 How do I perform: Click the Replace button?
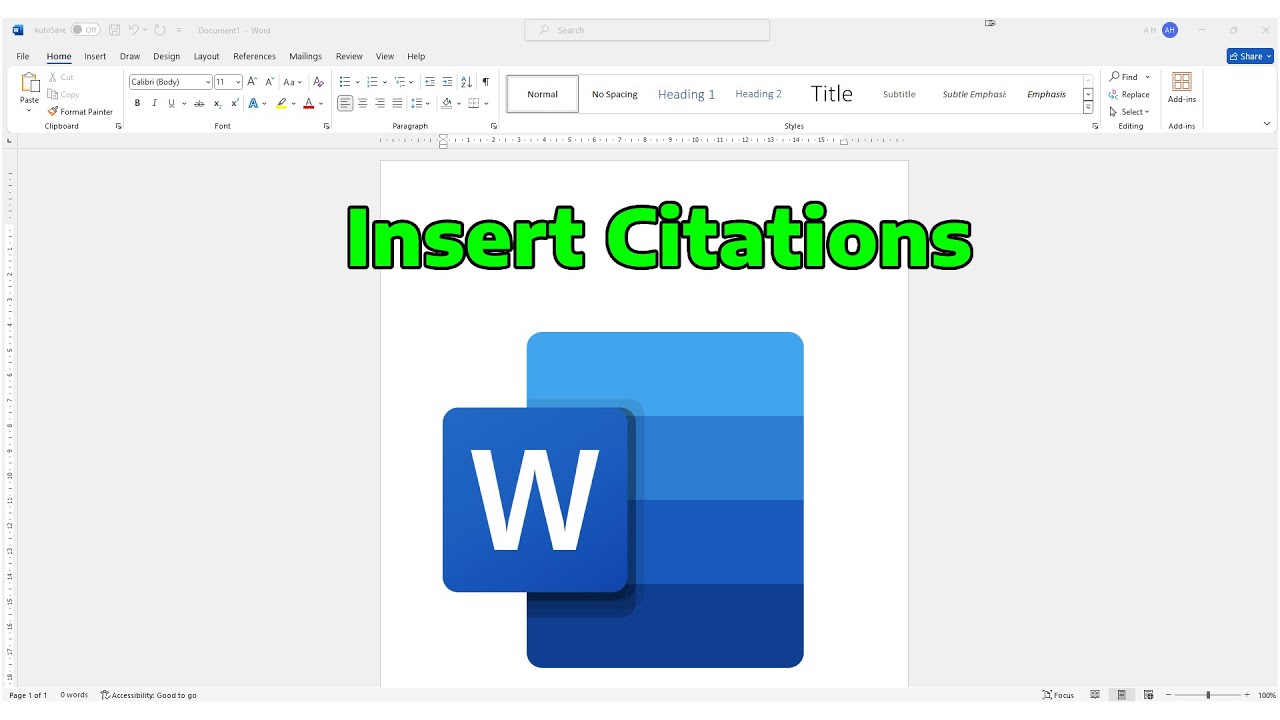click(1129, 94)
